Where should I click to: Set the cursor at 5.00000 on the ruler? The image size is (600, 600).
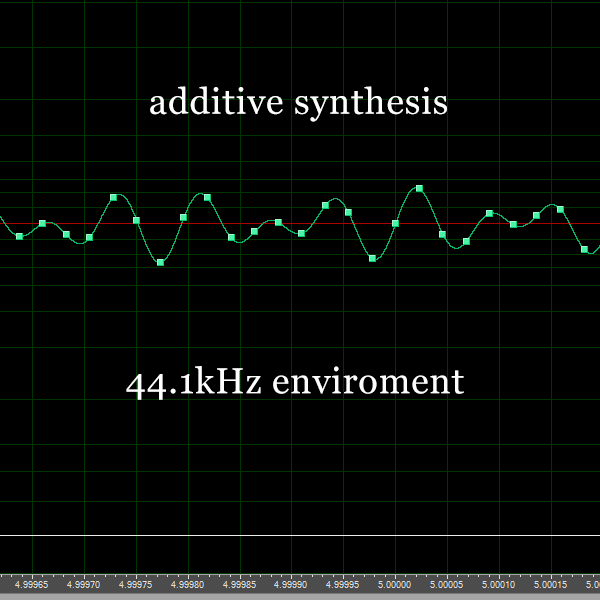point(395,583)
